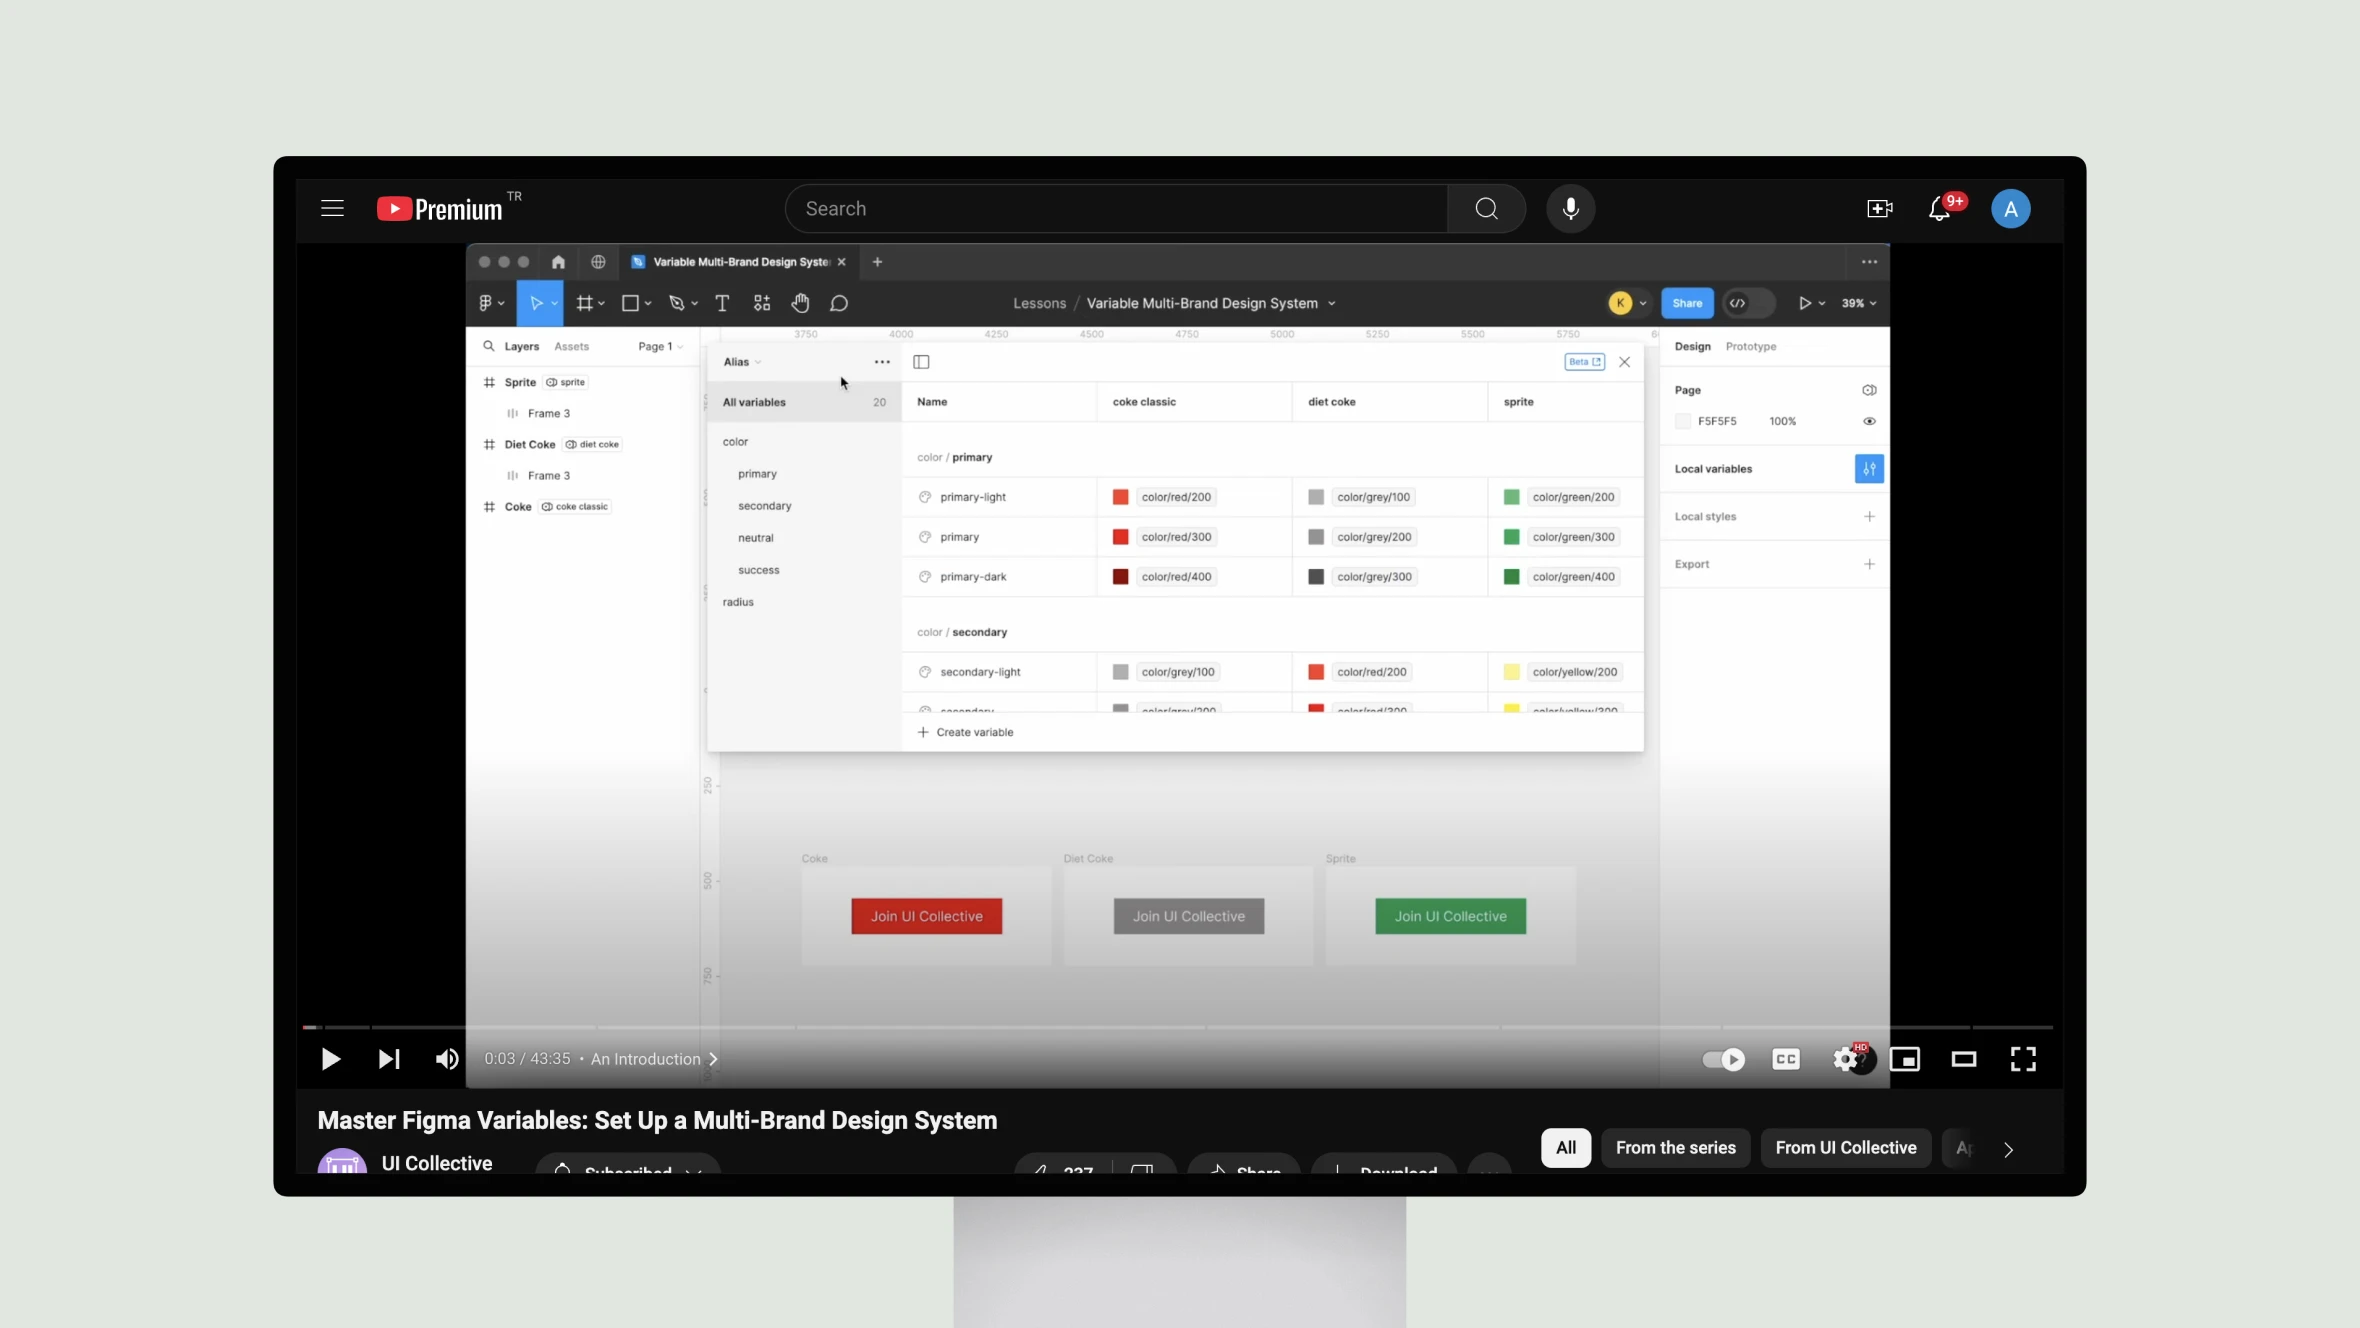2360x1328 pixels.
Task: Click the Figma home icon
Action: click(x=558, y=262)
